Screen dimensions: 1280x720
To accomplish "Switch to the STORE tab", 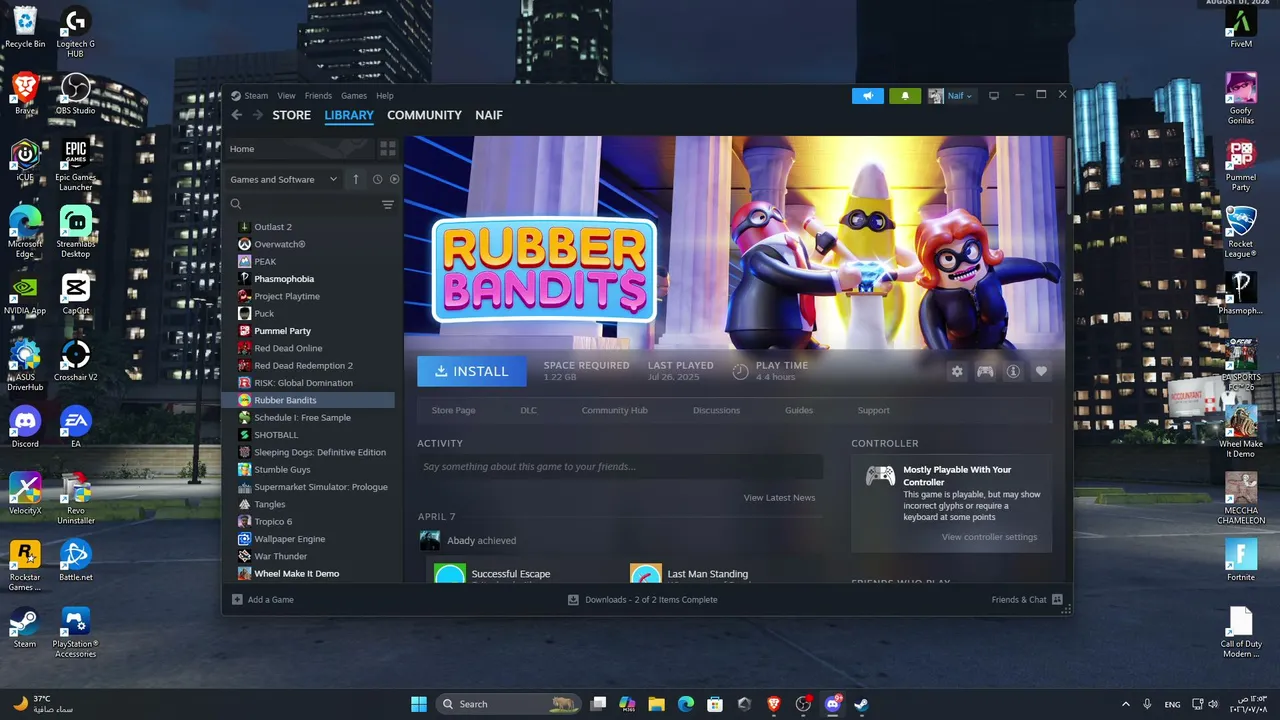I will click(x=292, y=115).
